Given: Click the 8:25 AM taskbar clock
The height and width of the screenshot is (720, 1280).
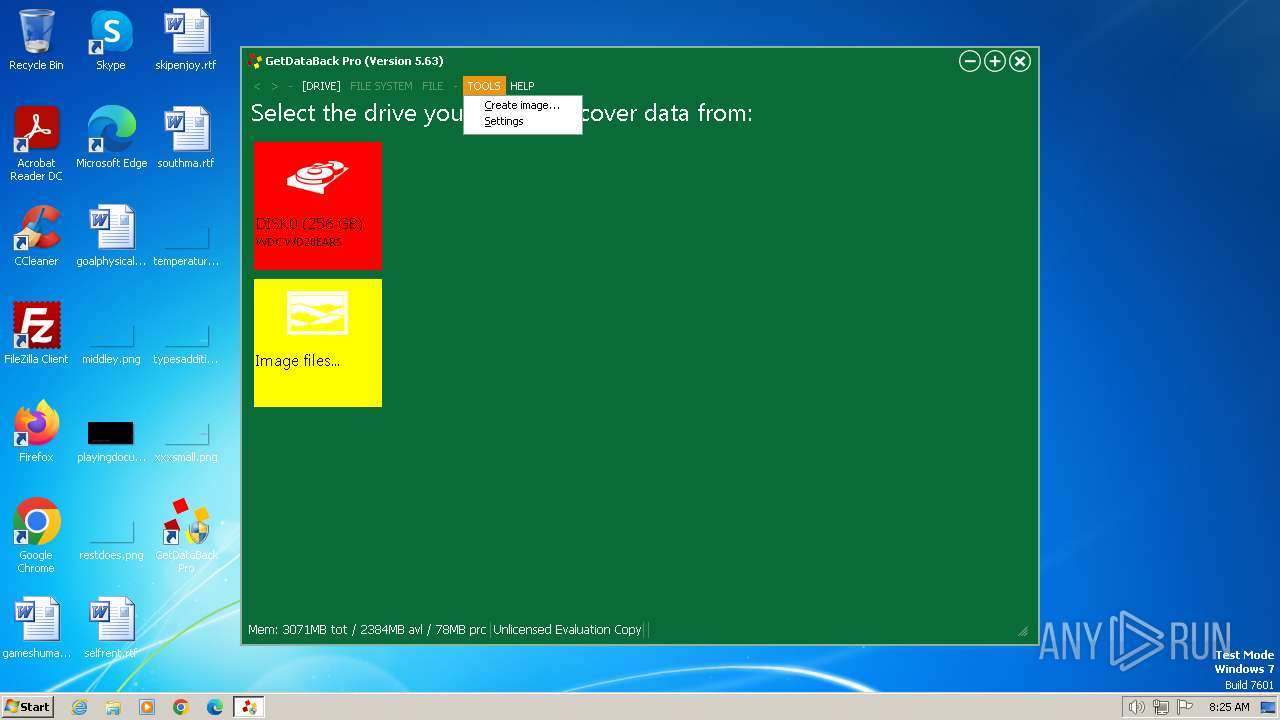Looking at the screenshot, I should click(x=1229, y=707).
